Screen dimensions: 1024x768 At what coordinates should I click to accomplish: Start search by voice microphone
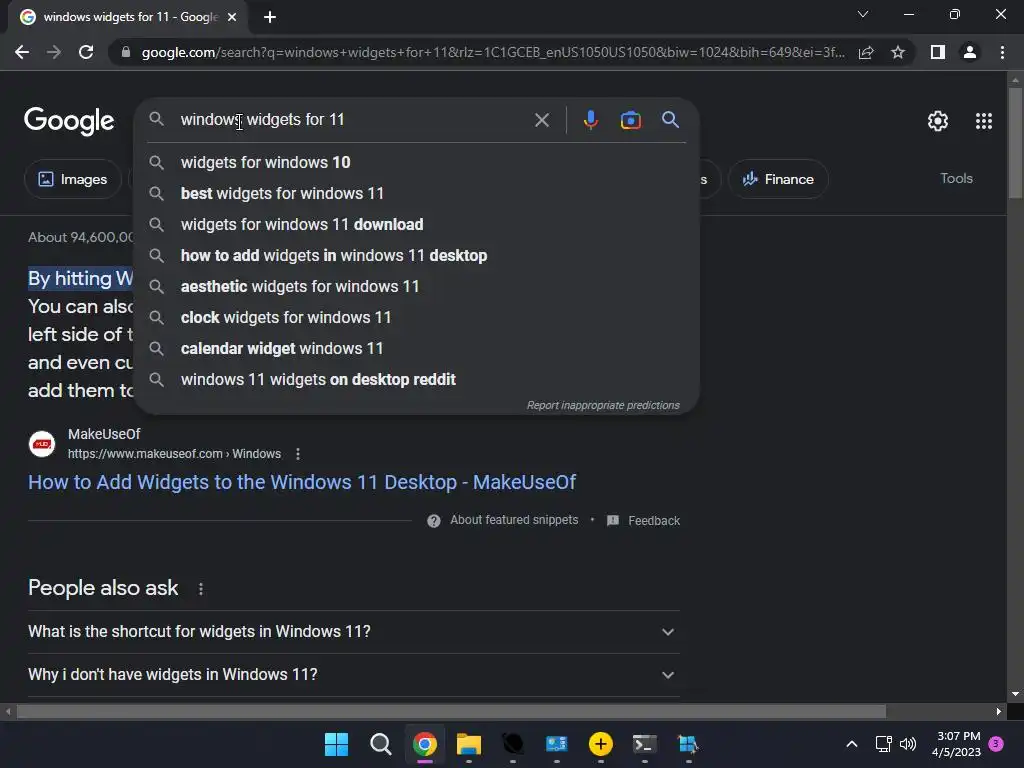coord(590,120)
